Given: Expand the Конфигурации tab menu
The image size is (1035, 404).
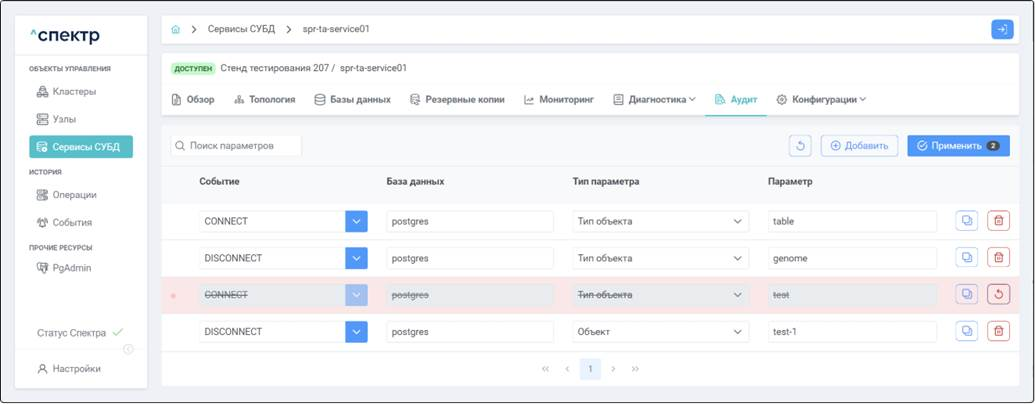Looking at the screenshot, I should (821, 100).
